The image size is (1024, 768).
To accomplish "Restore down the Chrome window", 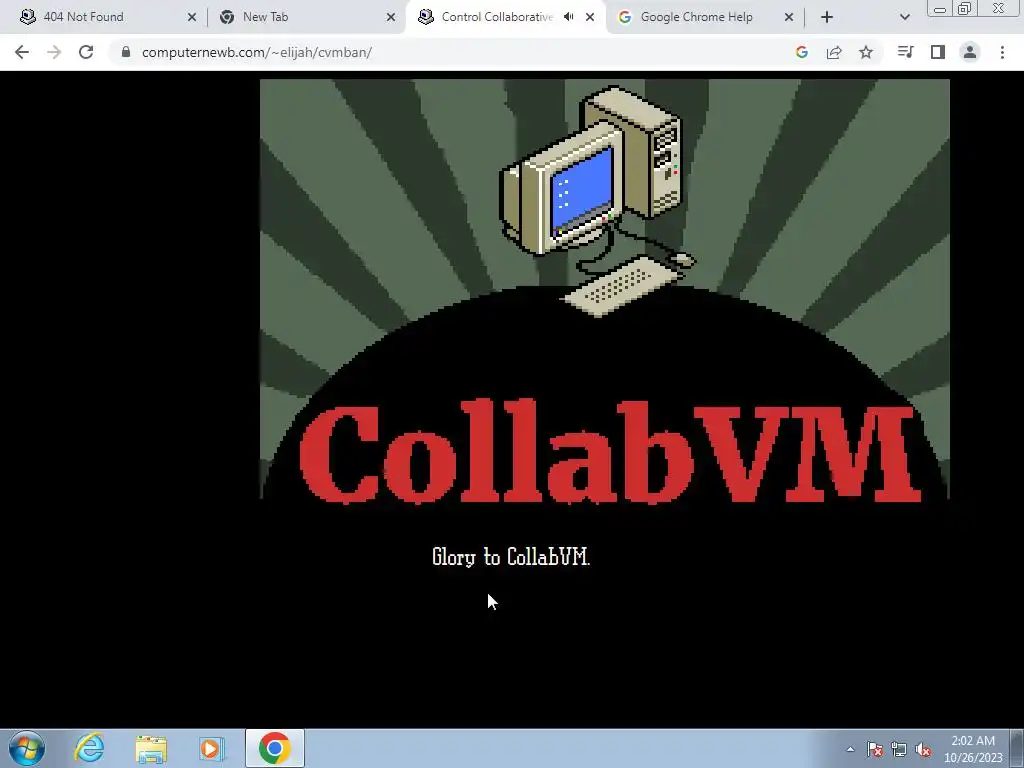I will click(965, 9).
